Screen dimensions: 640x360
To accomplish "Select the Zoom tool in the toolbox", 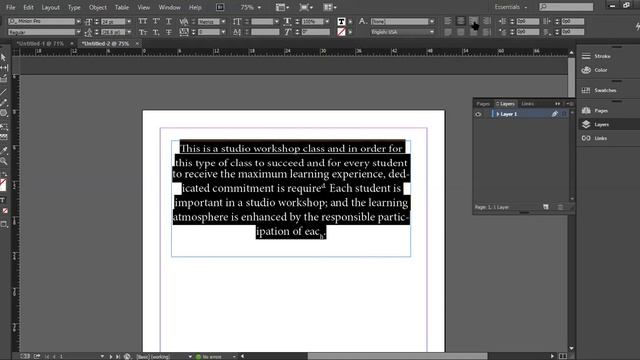I will [4, 161].
